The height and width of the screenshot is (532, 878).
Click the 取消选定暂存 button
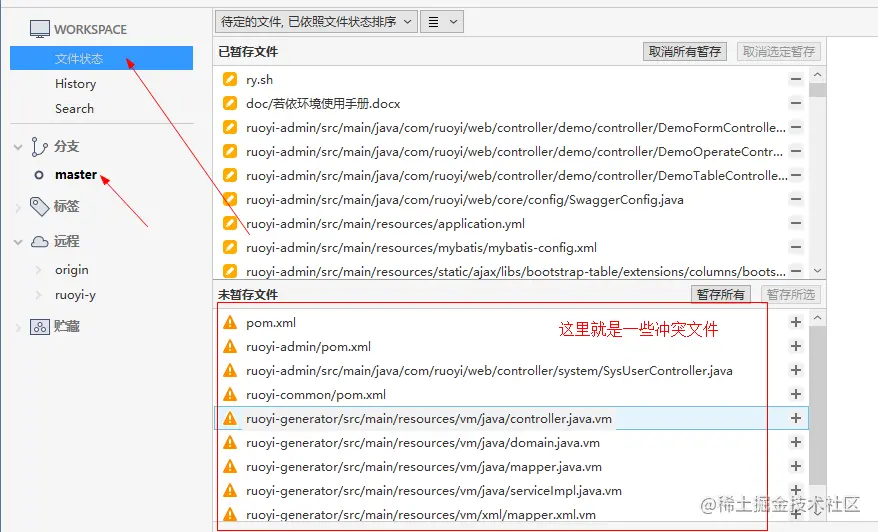(778, 52)
